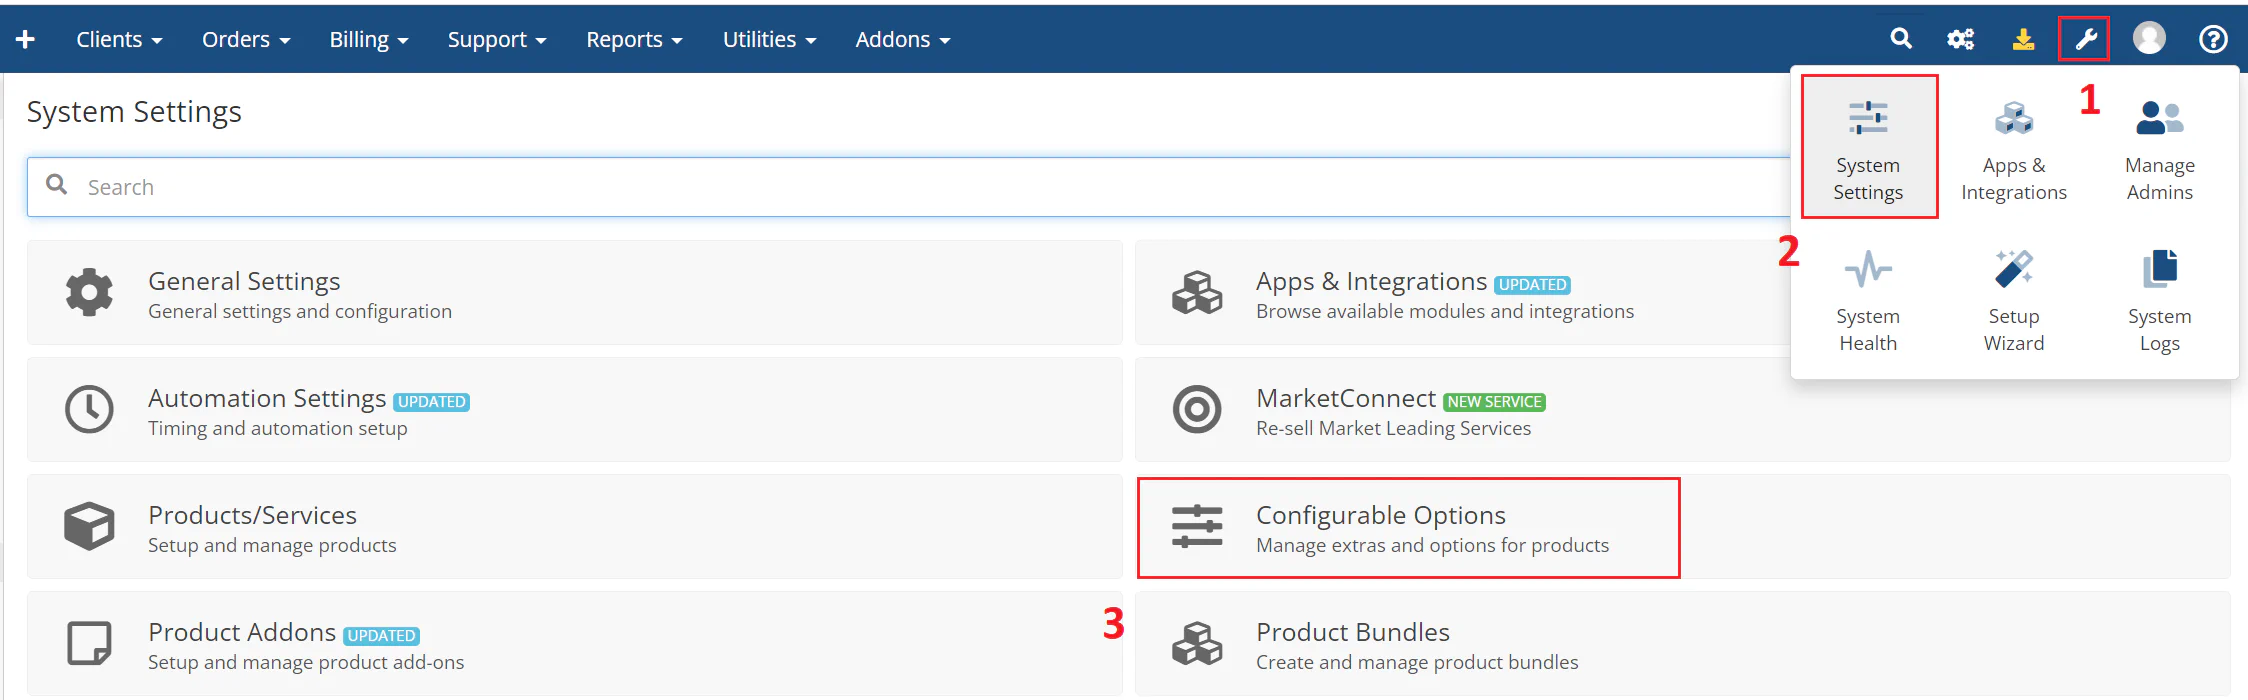Open System Health in wrench popup

[x=1868, y=300]
